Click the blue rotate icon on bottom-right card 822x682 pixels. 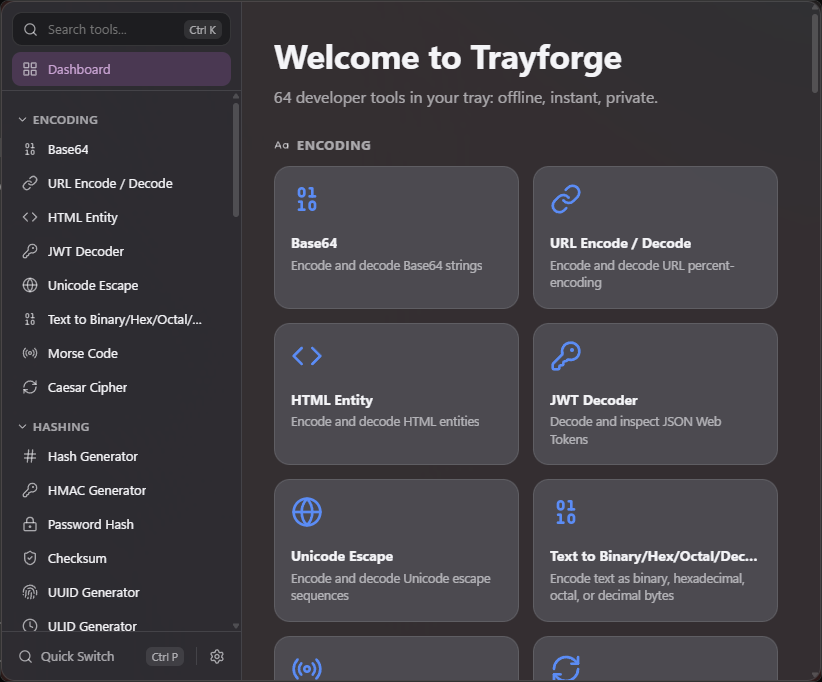(566, 668)
